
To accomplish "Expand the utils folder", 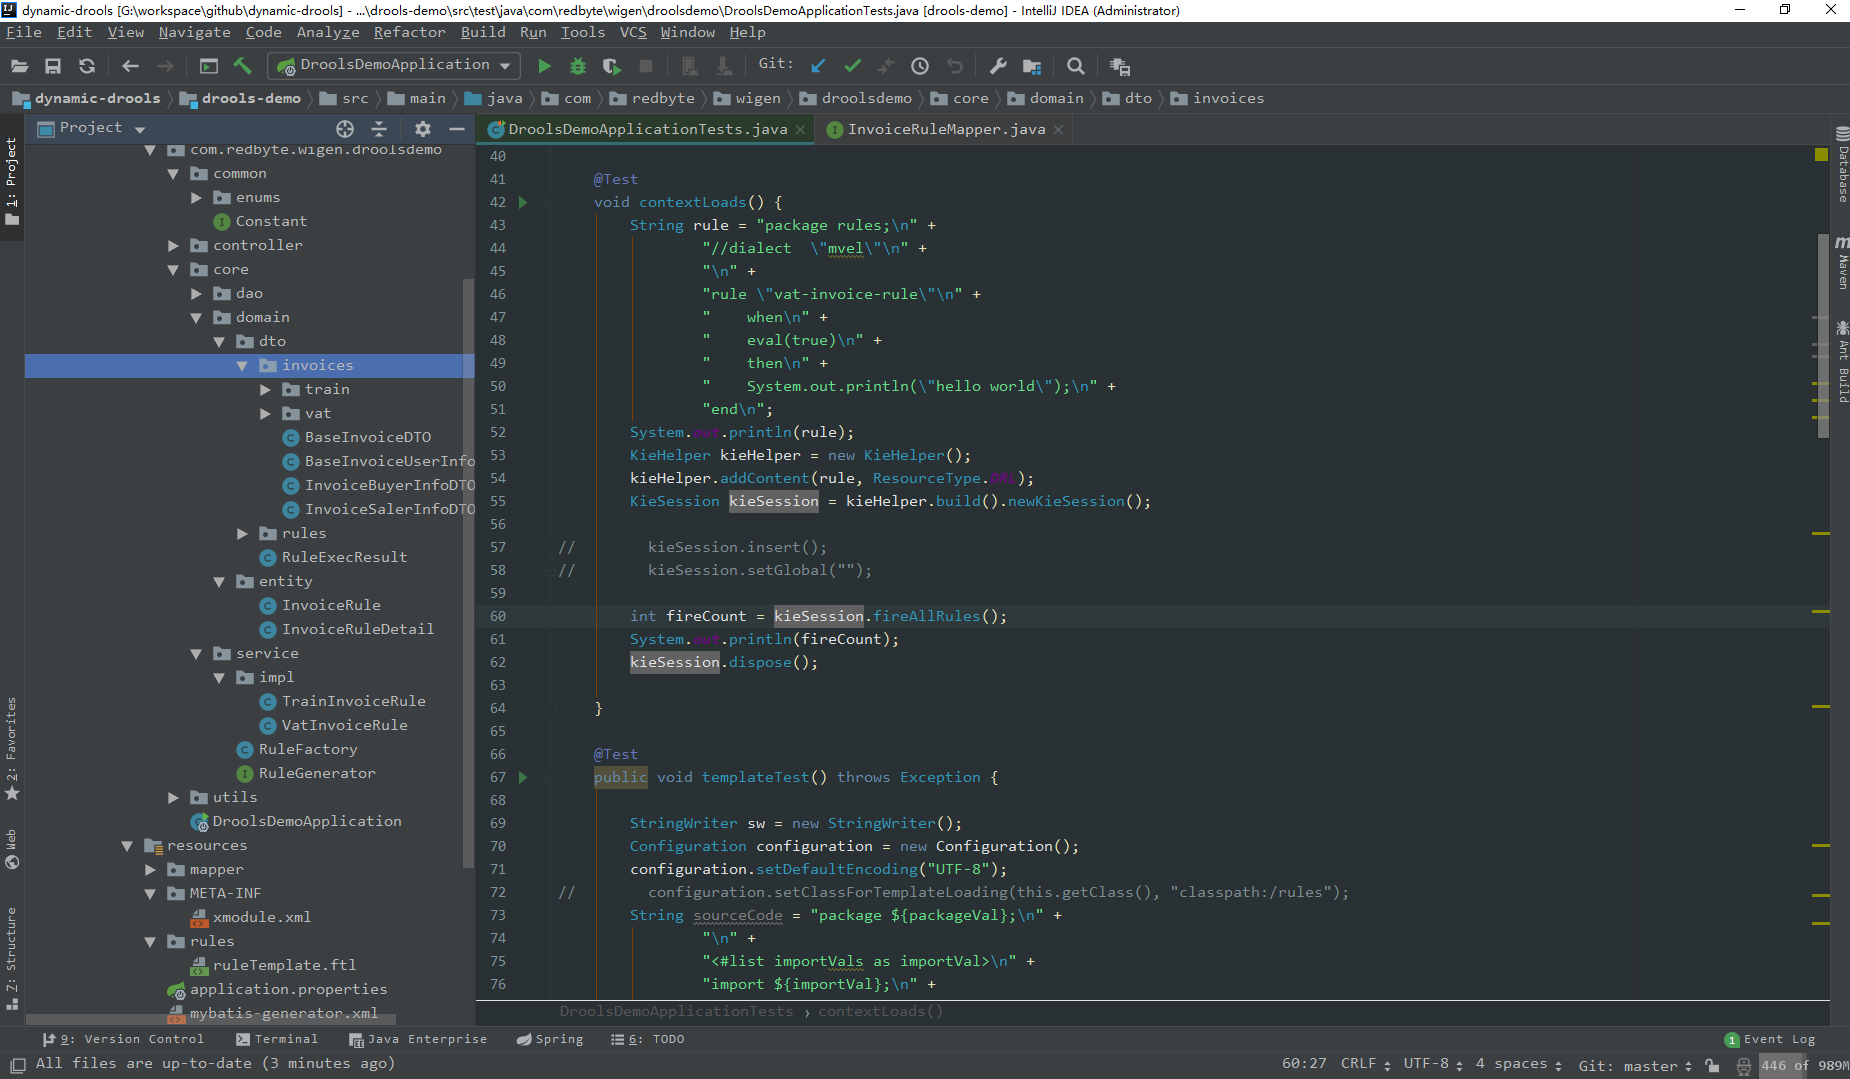I will click(173, 798).
